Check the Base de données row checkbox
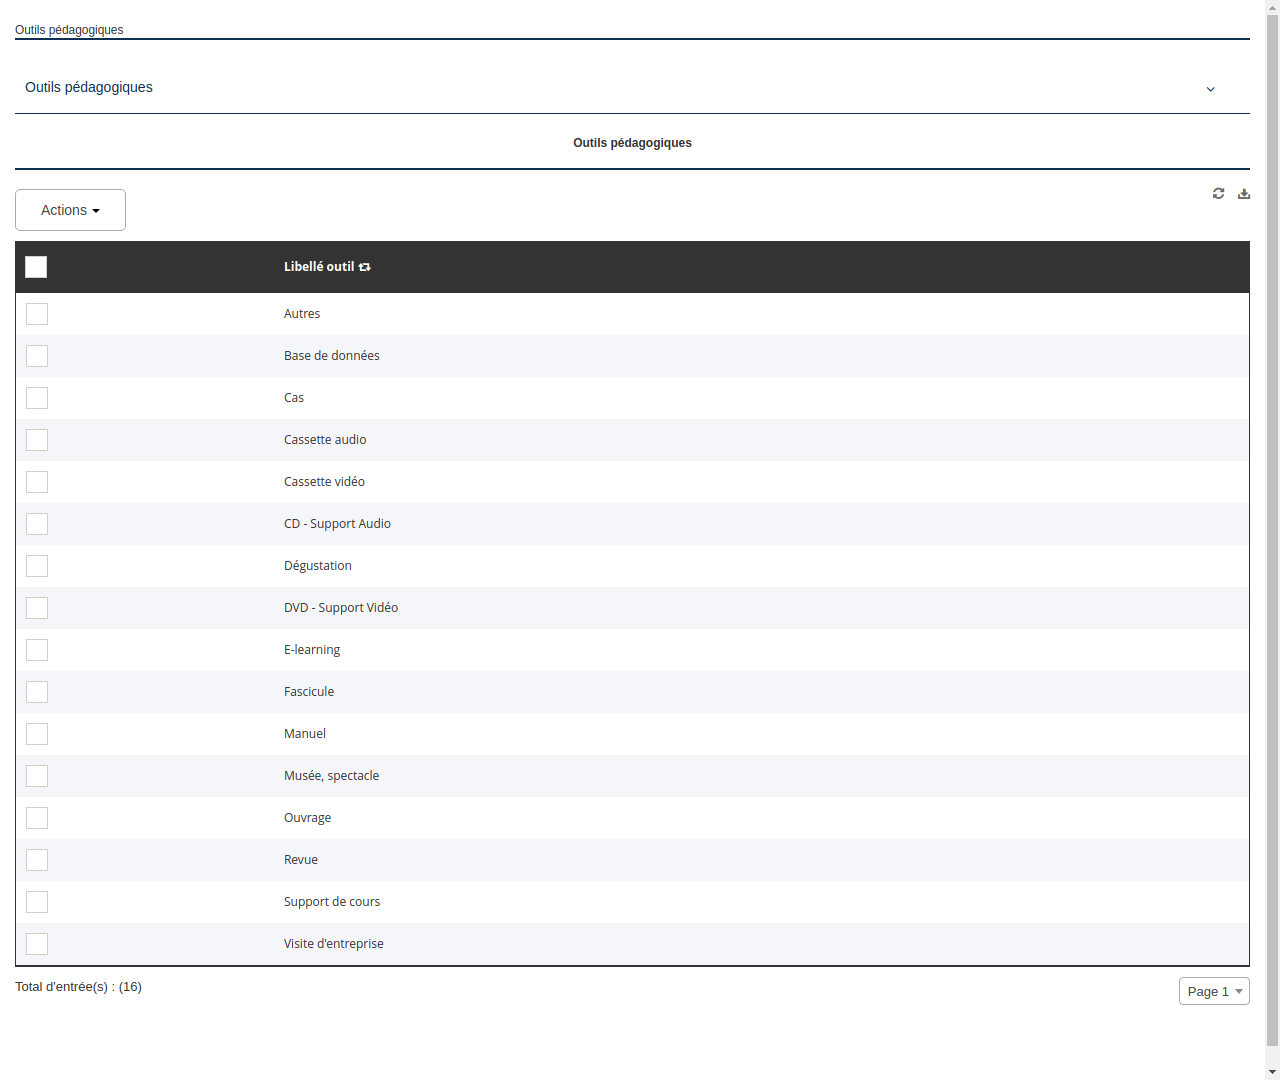Image resolution: width=1280 pixels, height=1080 pixels. coord(37,356)
